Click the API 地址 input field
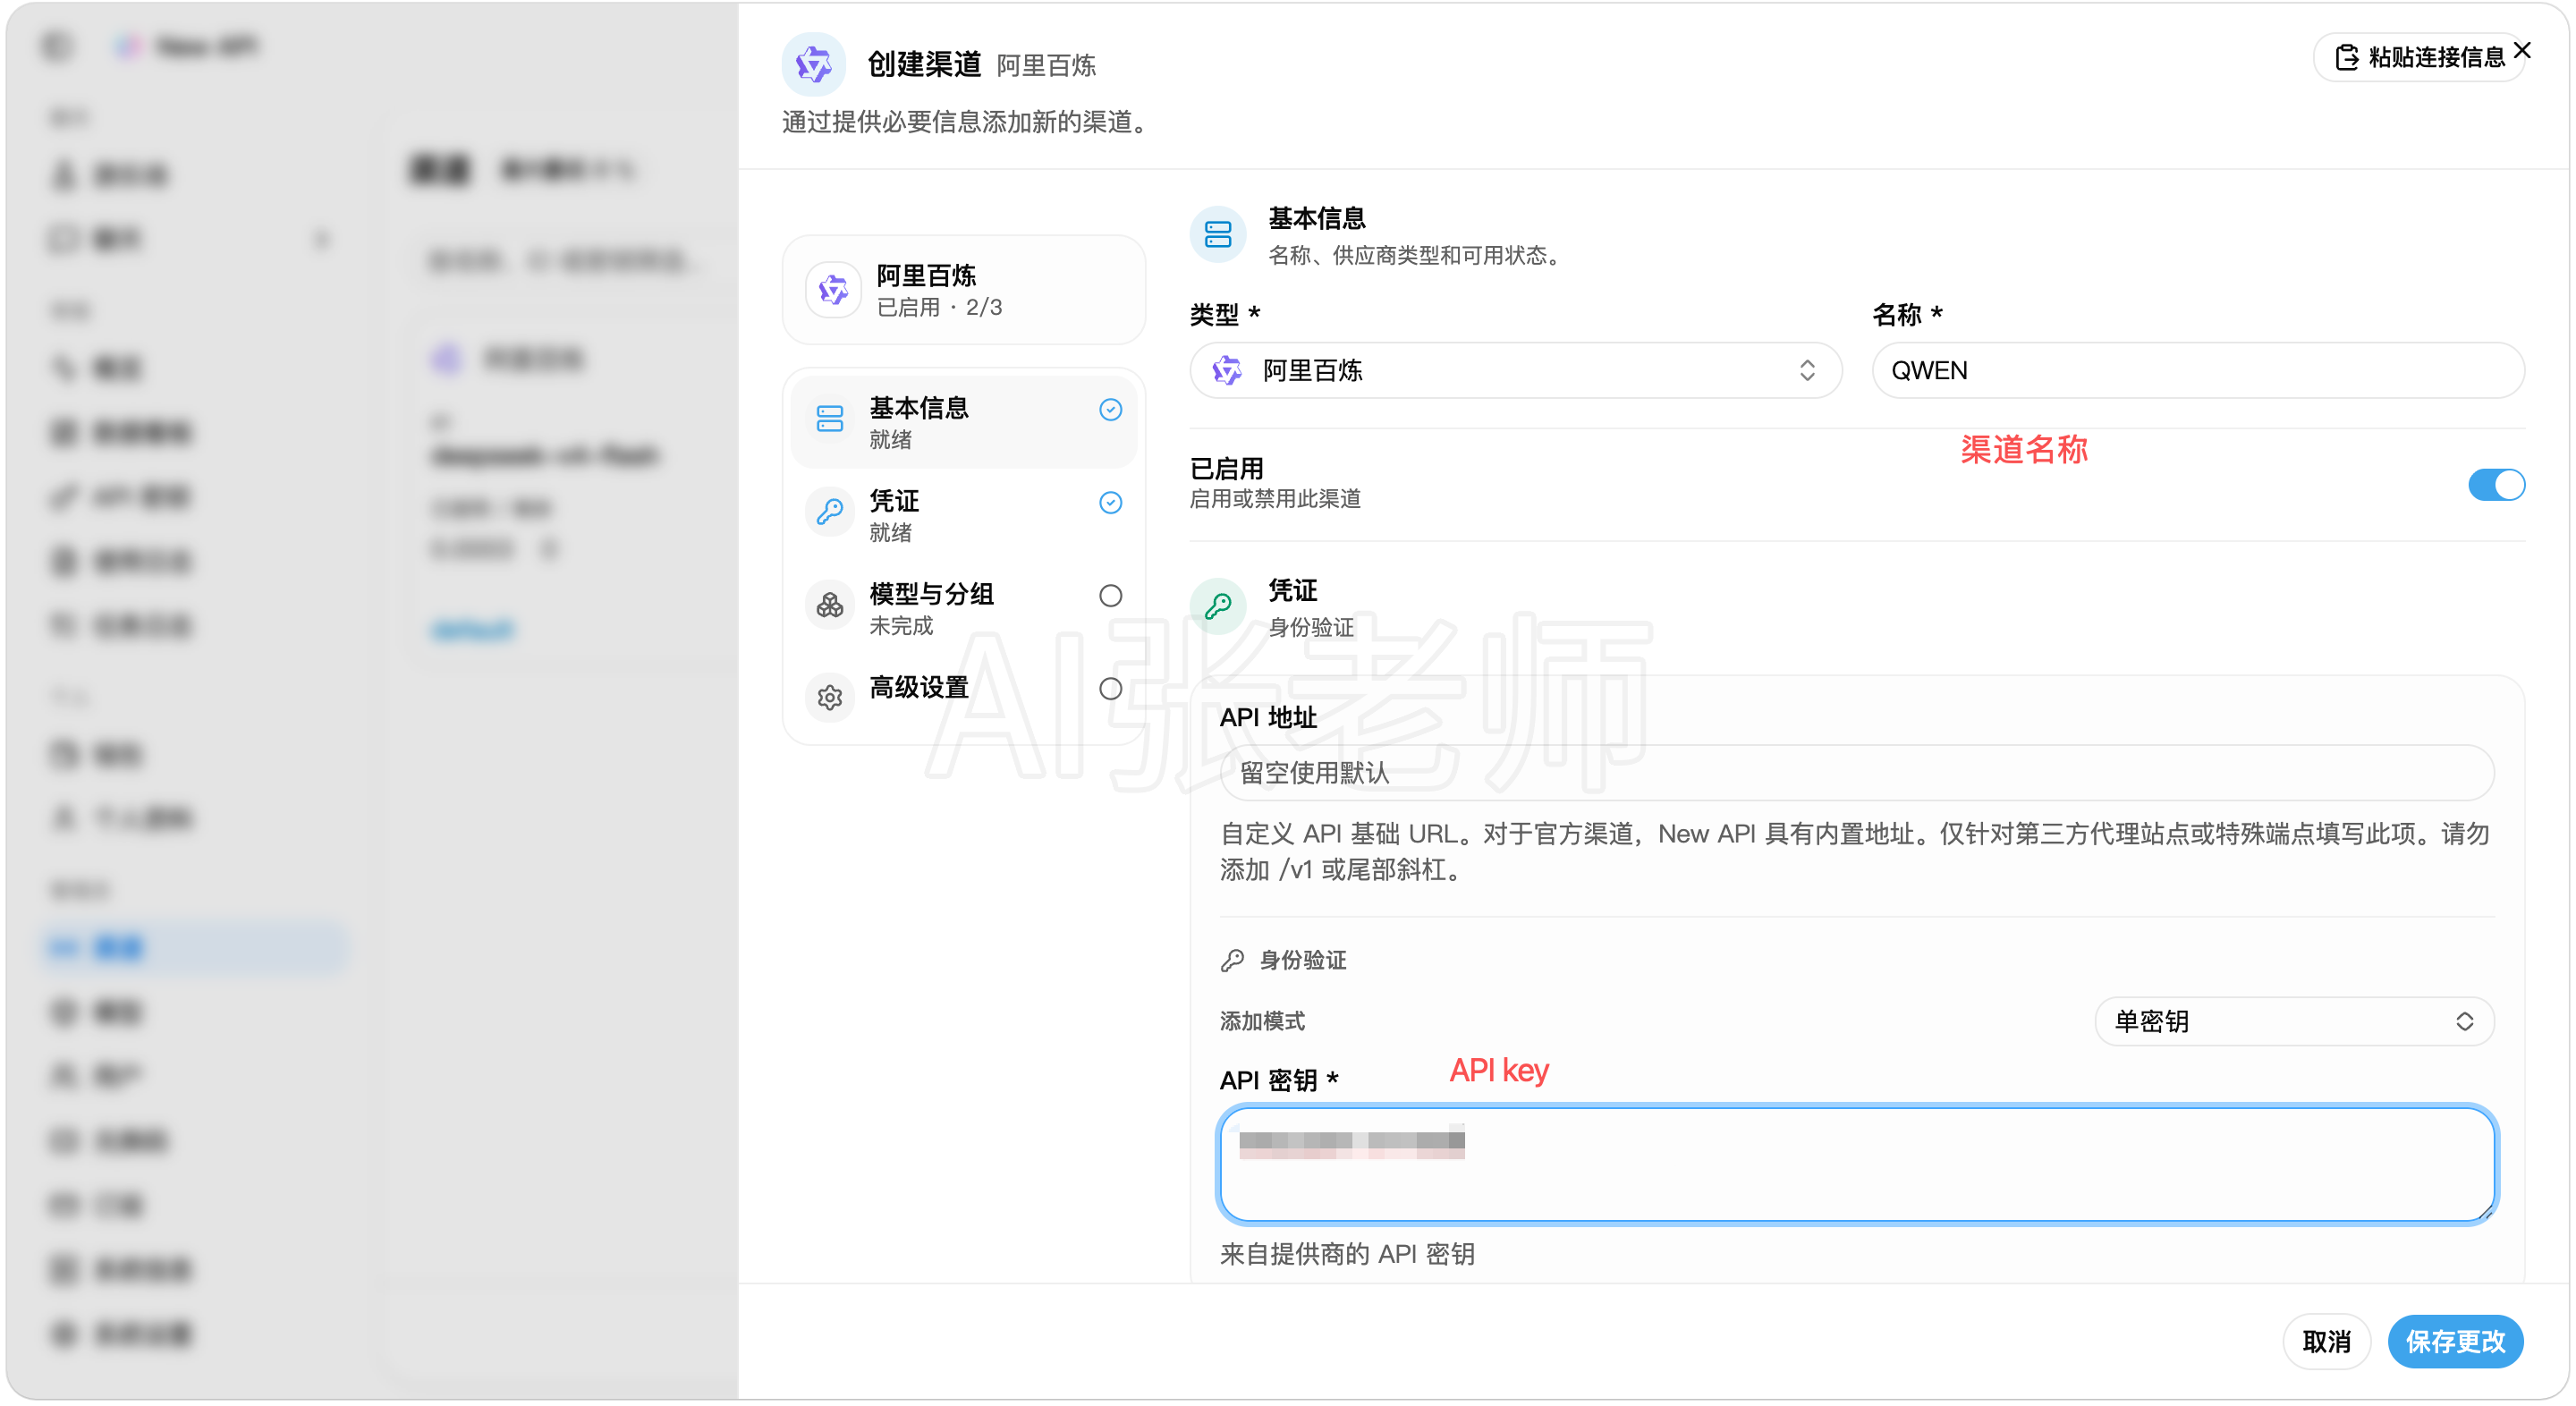 click(1856, 772)
